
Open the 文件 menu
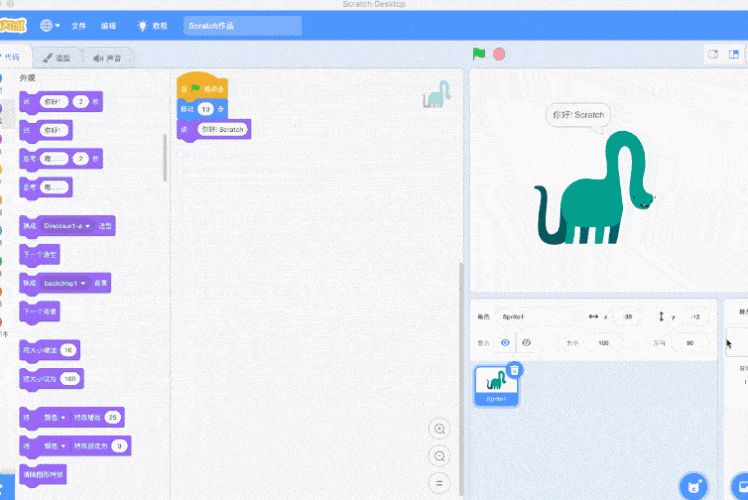[x=79, y=25]
